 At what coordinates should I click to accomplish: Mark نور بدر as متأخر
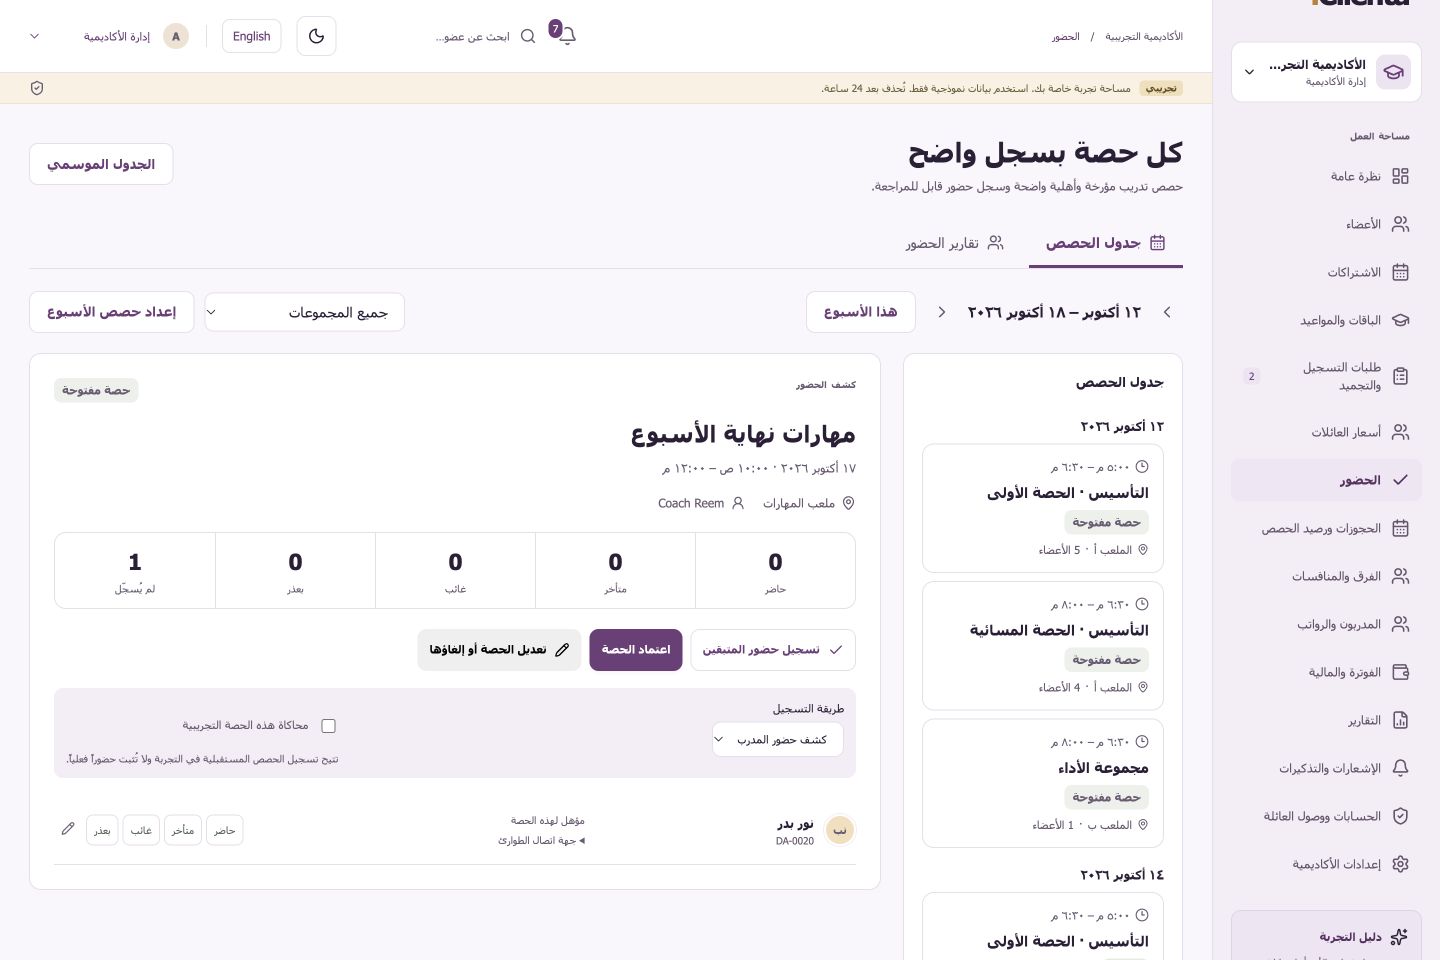182,830
